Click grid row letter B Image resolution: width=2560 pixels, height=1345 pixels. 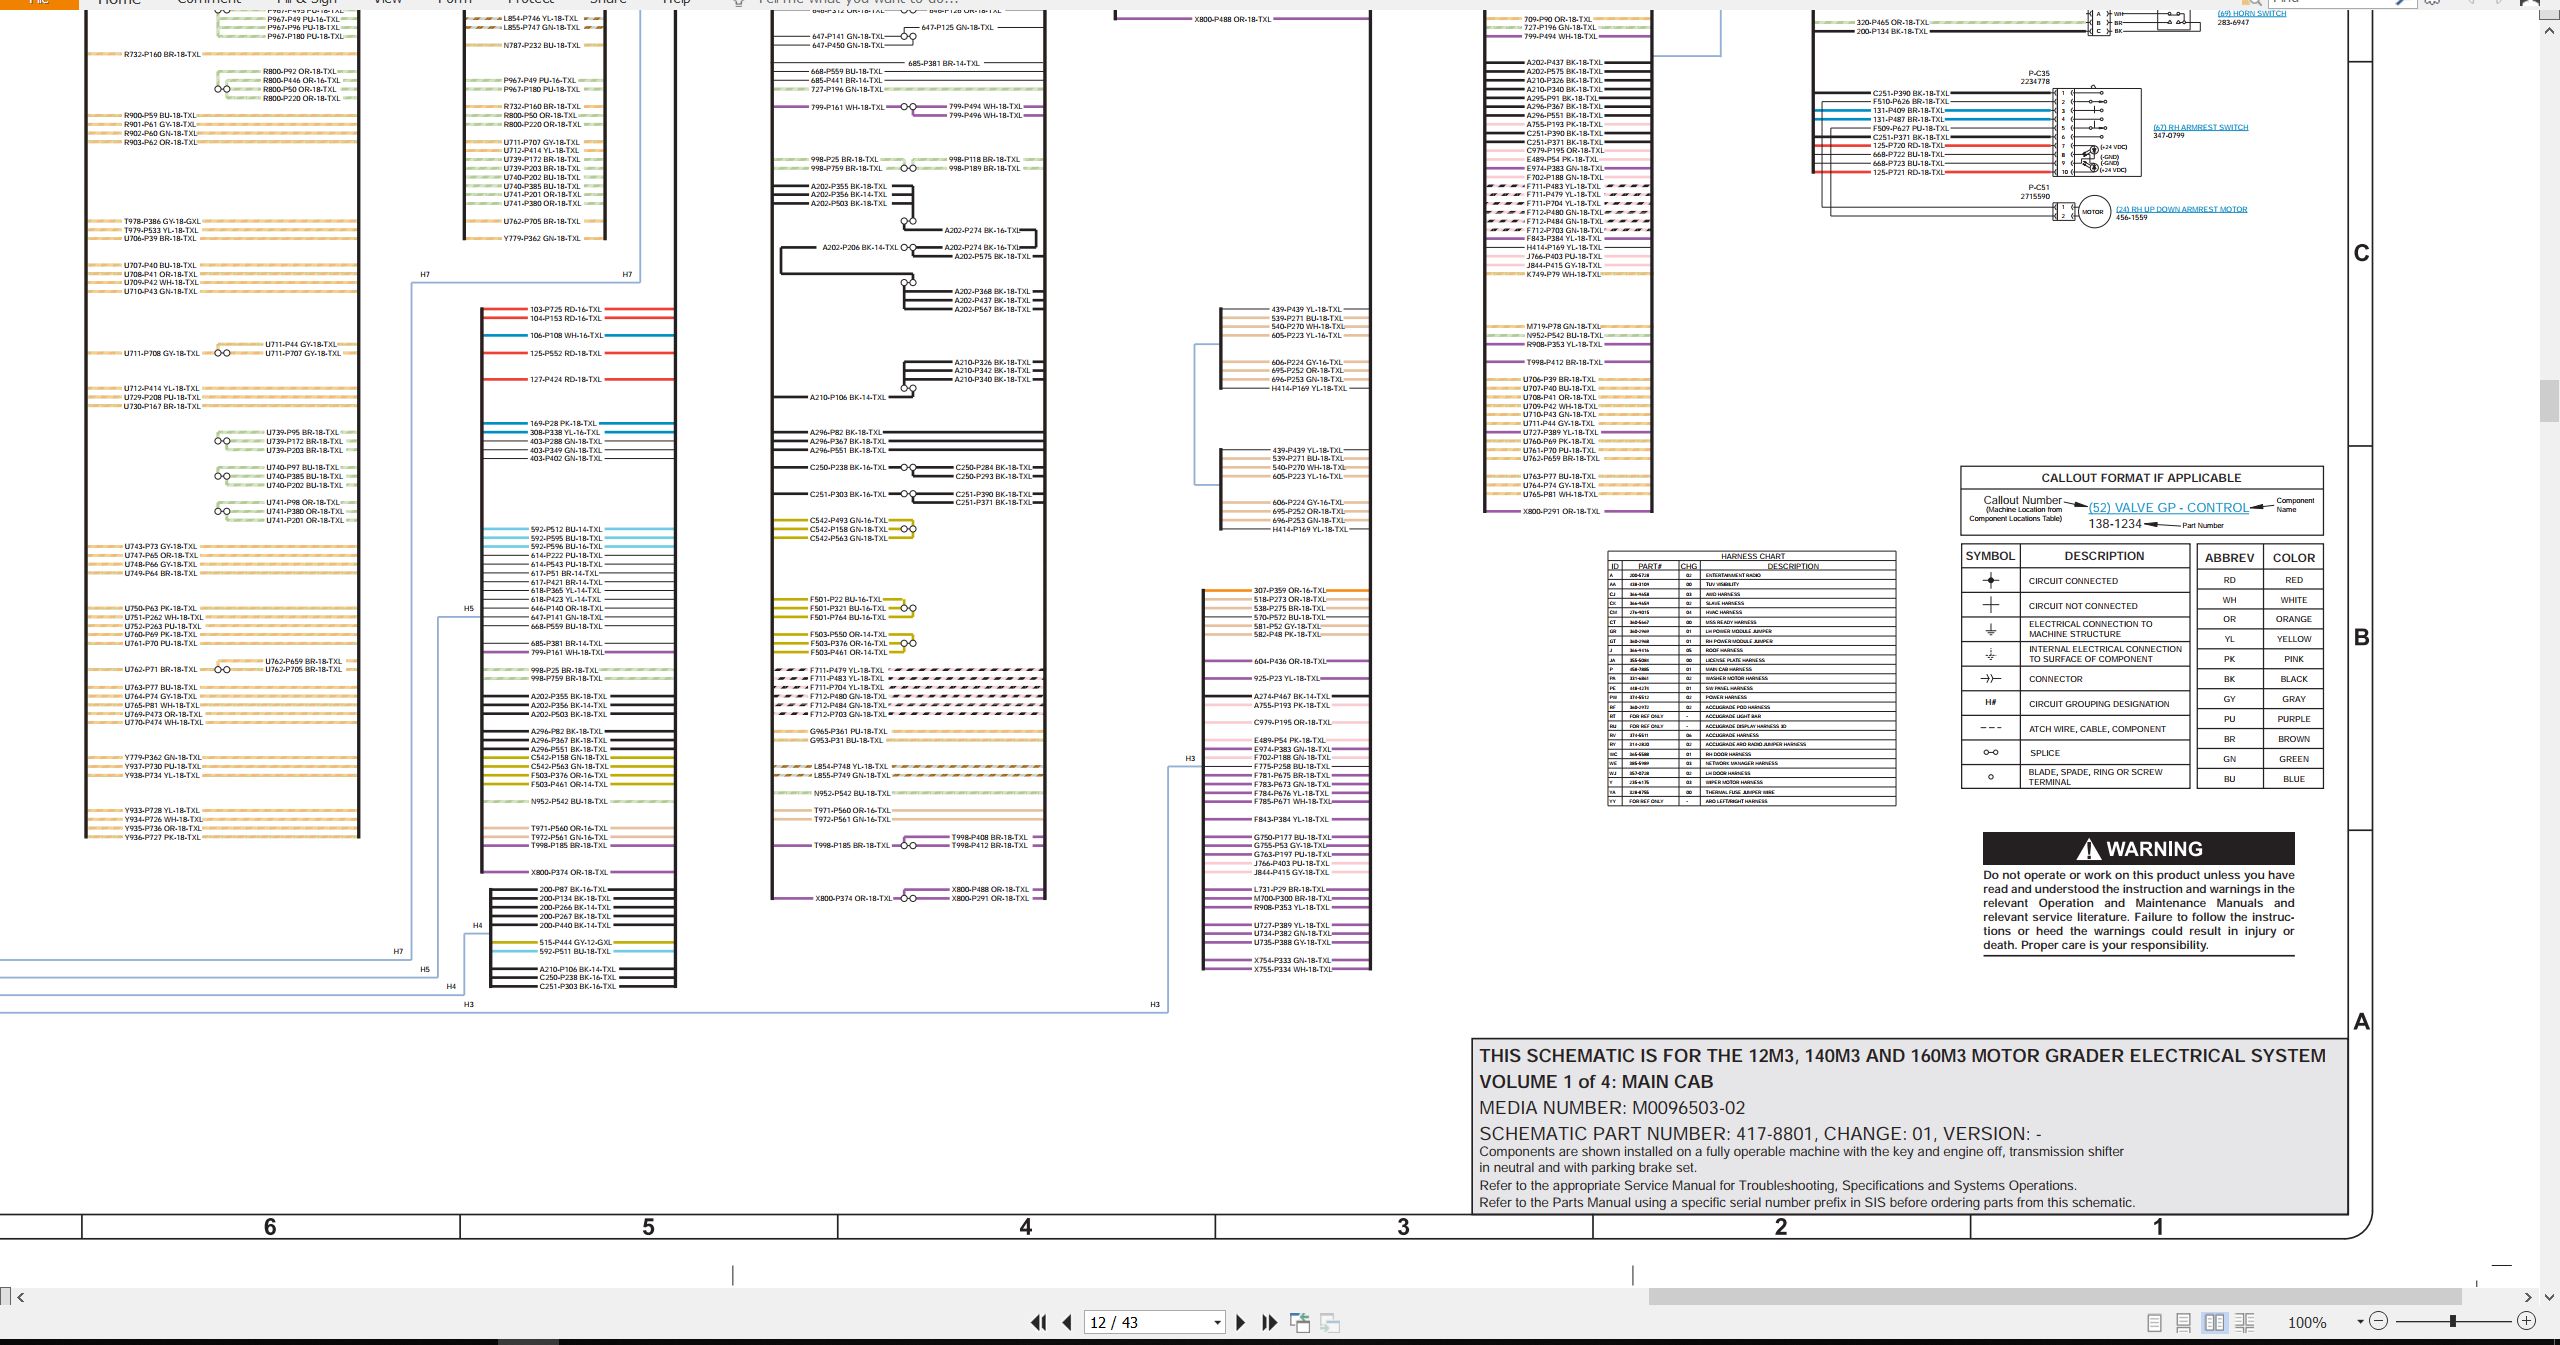tap(2361, 637)
